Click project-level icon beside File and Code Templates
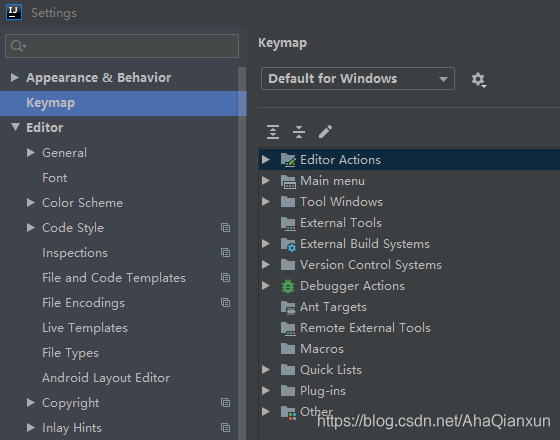The image size is (560, 440). pos(225,278)
